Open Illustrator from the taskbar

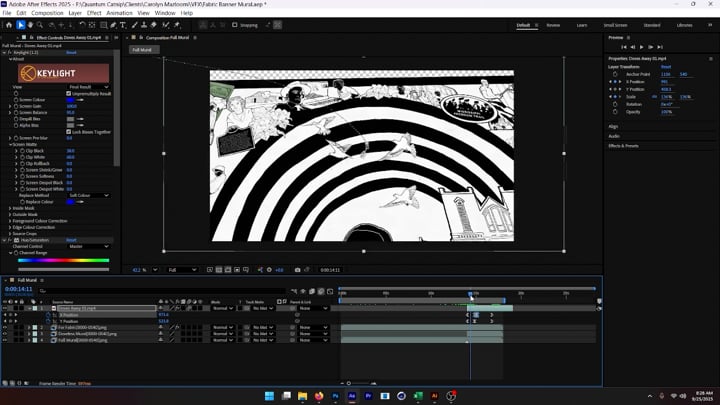[434, 396]
